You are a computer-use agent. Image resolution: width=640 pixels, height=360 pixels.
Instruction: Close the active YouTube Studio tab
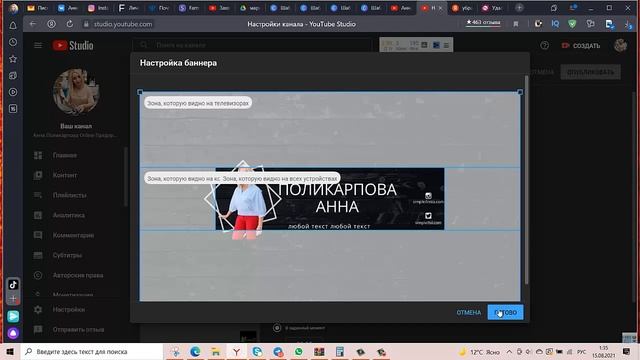[440, 8]
